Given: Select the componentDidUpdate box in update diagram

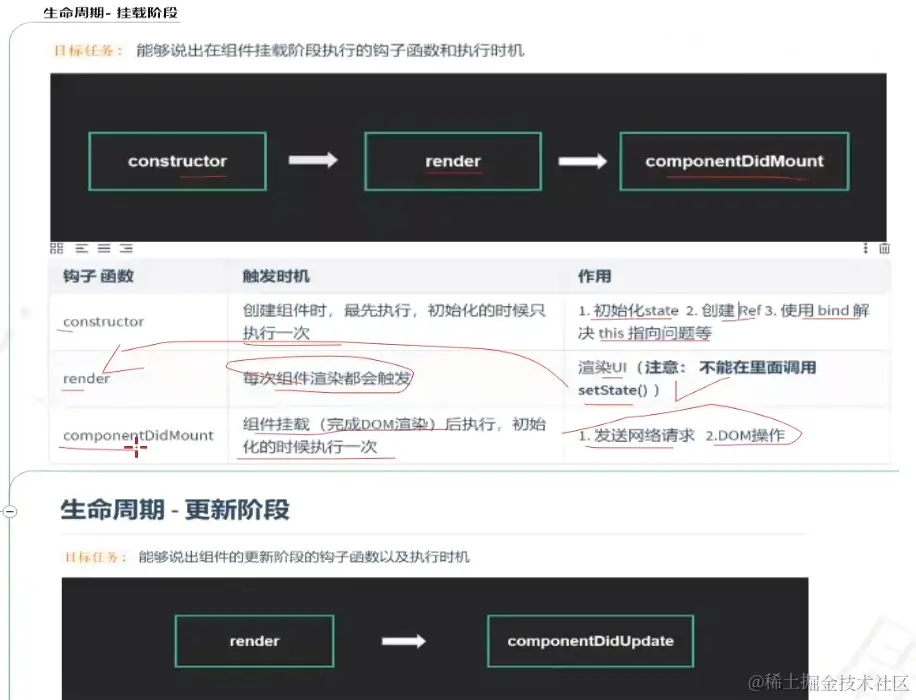Looking at the screenshot, I should pyautogui.click(x=591, y=641).
